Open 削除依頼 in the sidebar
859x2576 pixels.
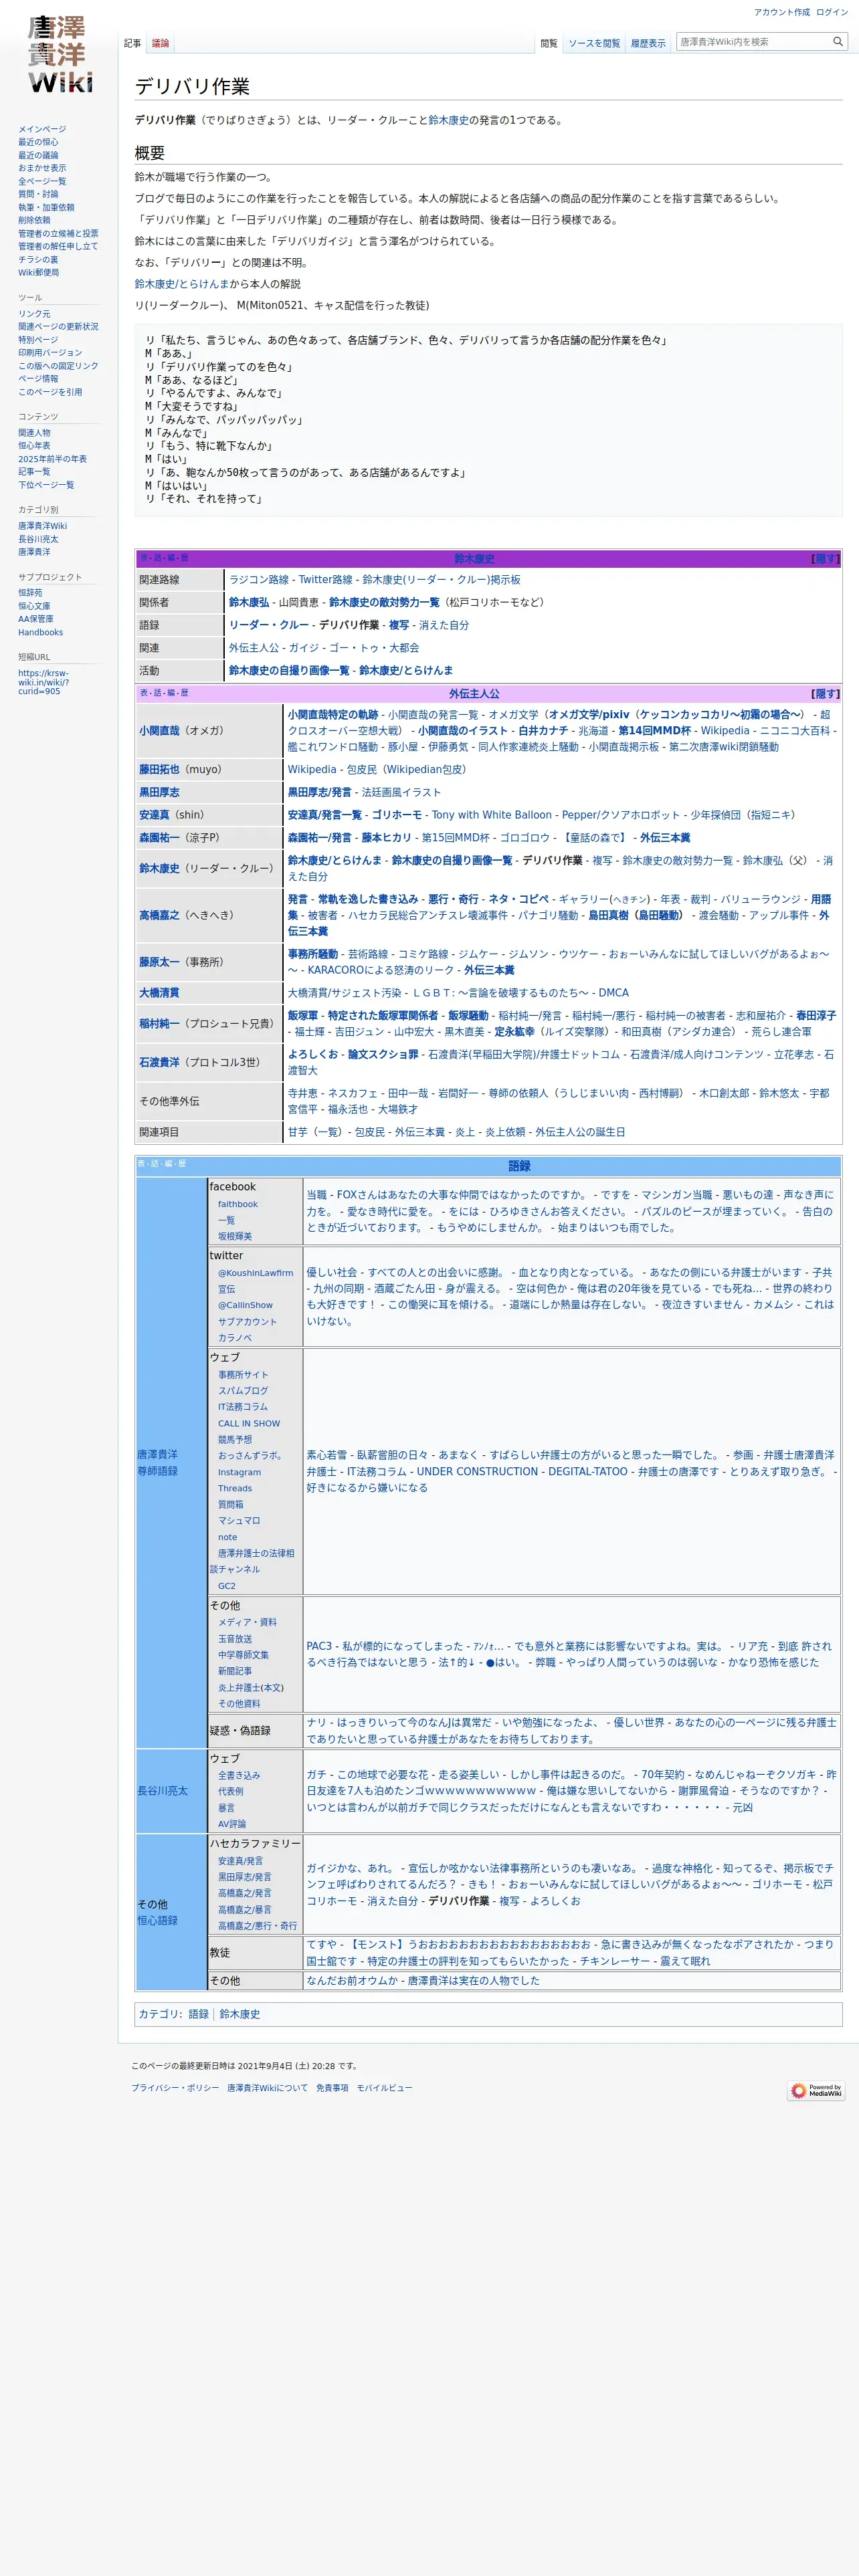[34, 220]
